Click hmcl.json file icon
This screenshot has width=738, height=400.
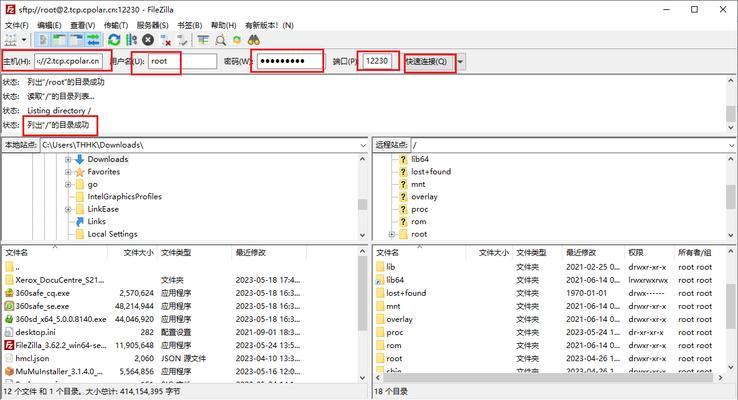[x=9, y=359]
